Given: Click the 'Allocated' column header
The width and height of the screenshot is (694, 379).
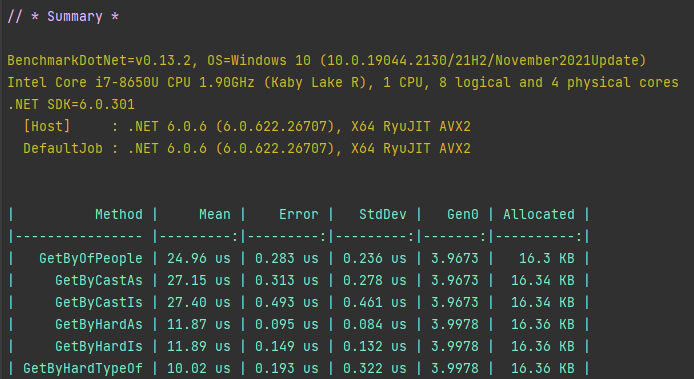Looking at the screenshot, I should pos(539,214).
